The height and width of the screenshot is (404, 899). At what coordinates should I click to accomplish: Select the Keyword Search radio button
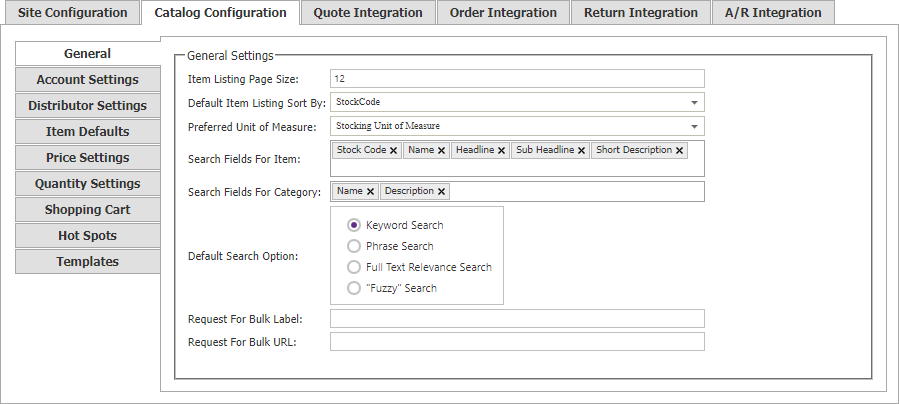pyautogui.click(x=354, y=225)
